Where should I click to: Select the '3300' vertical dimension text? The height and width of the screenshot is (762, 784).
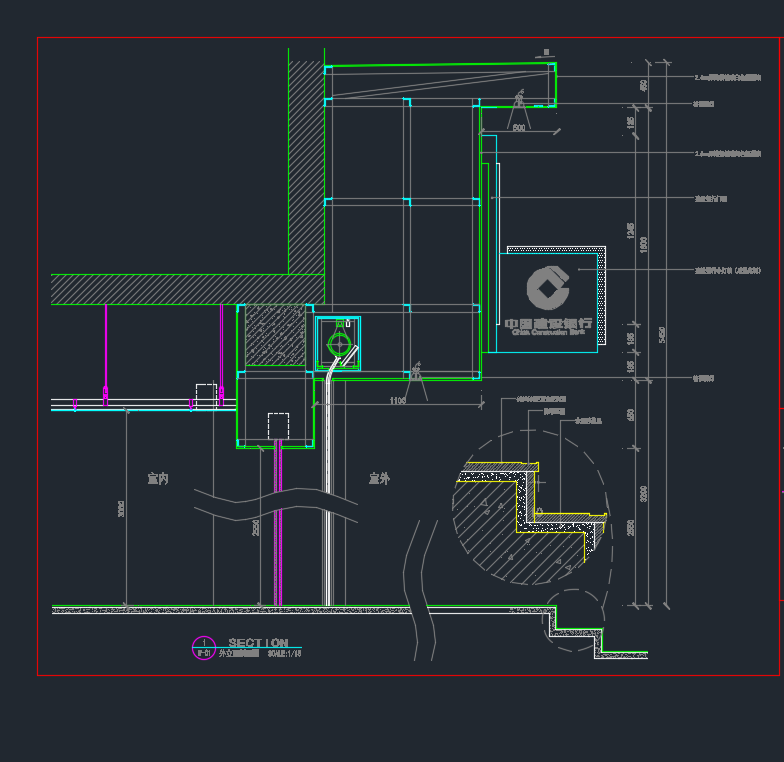coord(644,494)
